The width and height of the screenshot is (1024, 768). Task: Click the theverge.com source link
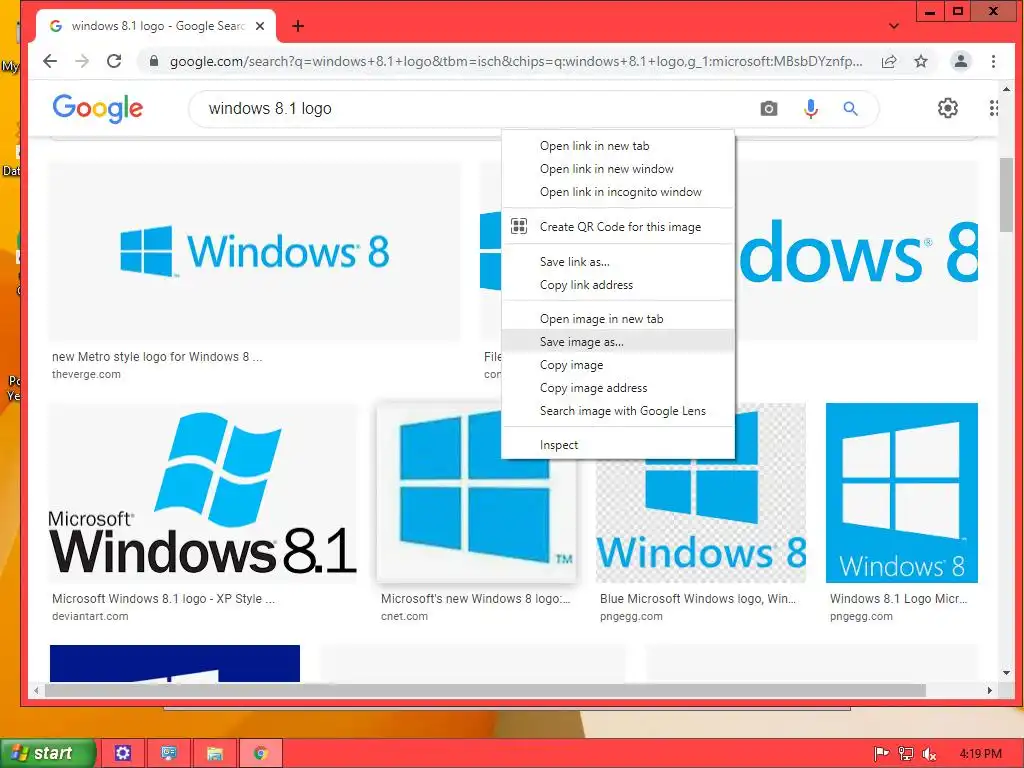[x=86, y=375]
